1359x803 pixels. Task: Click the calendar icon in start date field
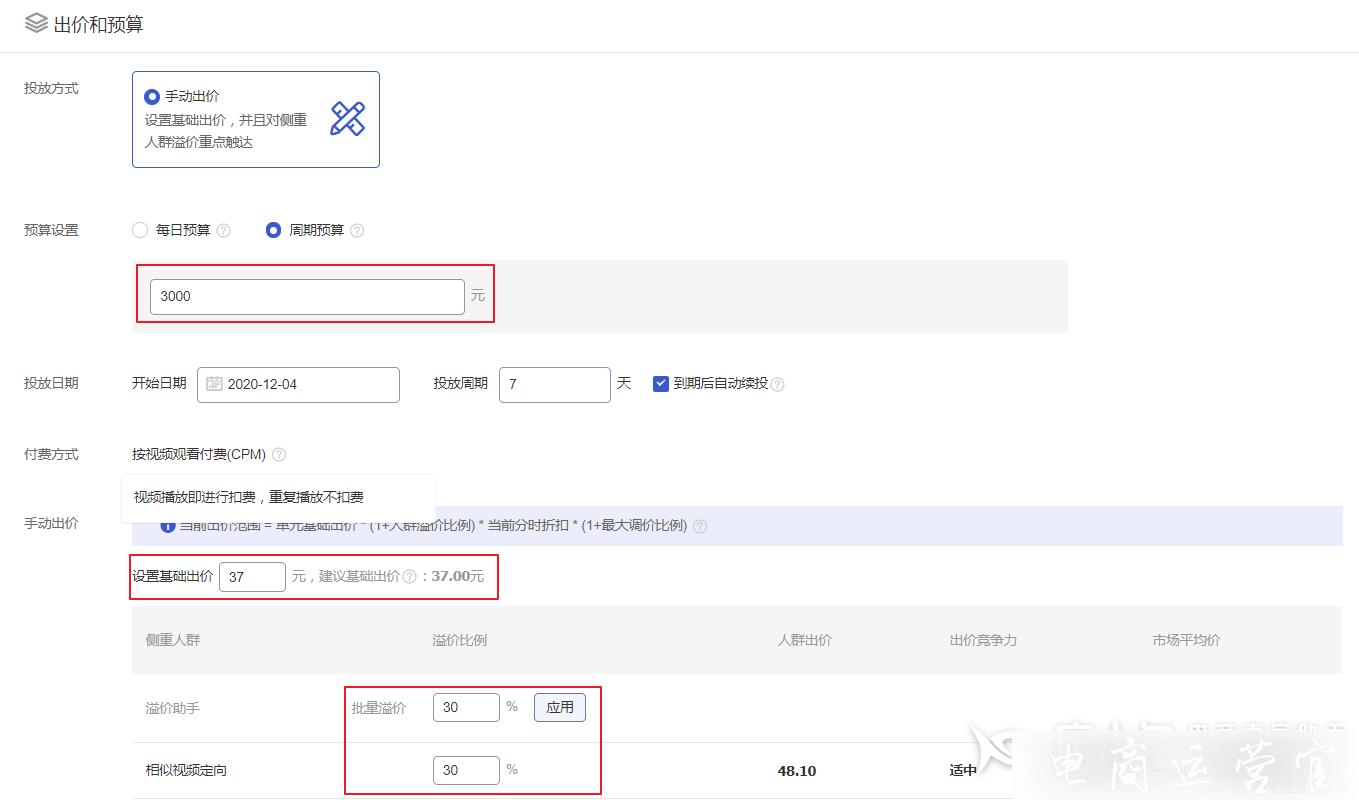click(x=214, y=384)
